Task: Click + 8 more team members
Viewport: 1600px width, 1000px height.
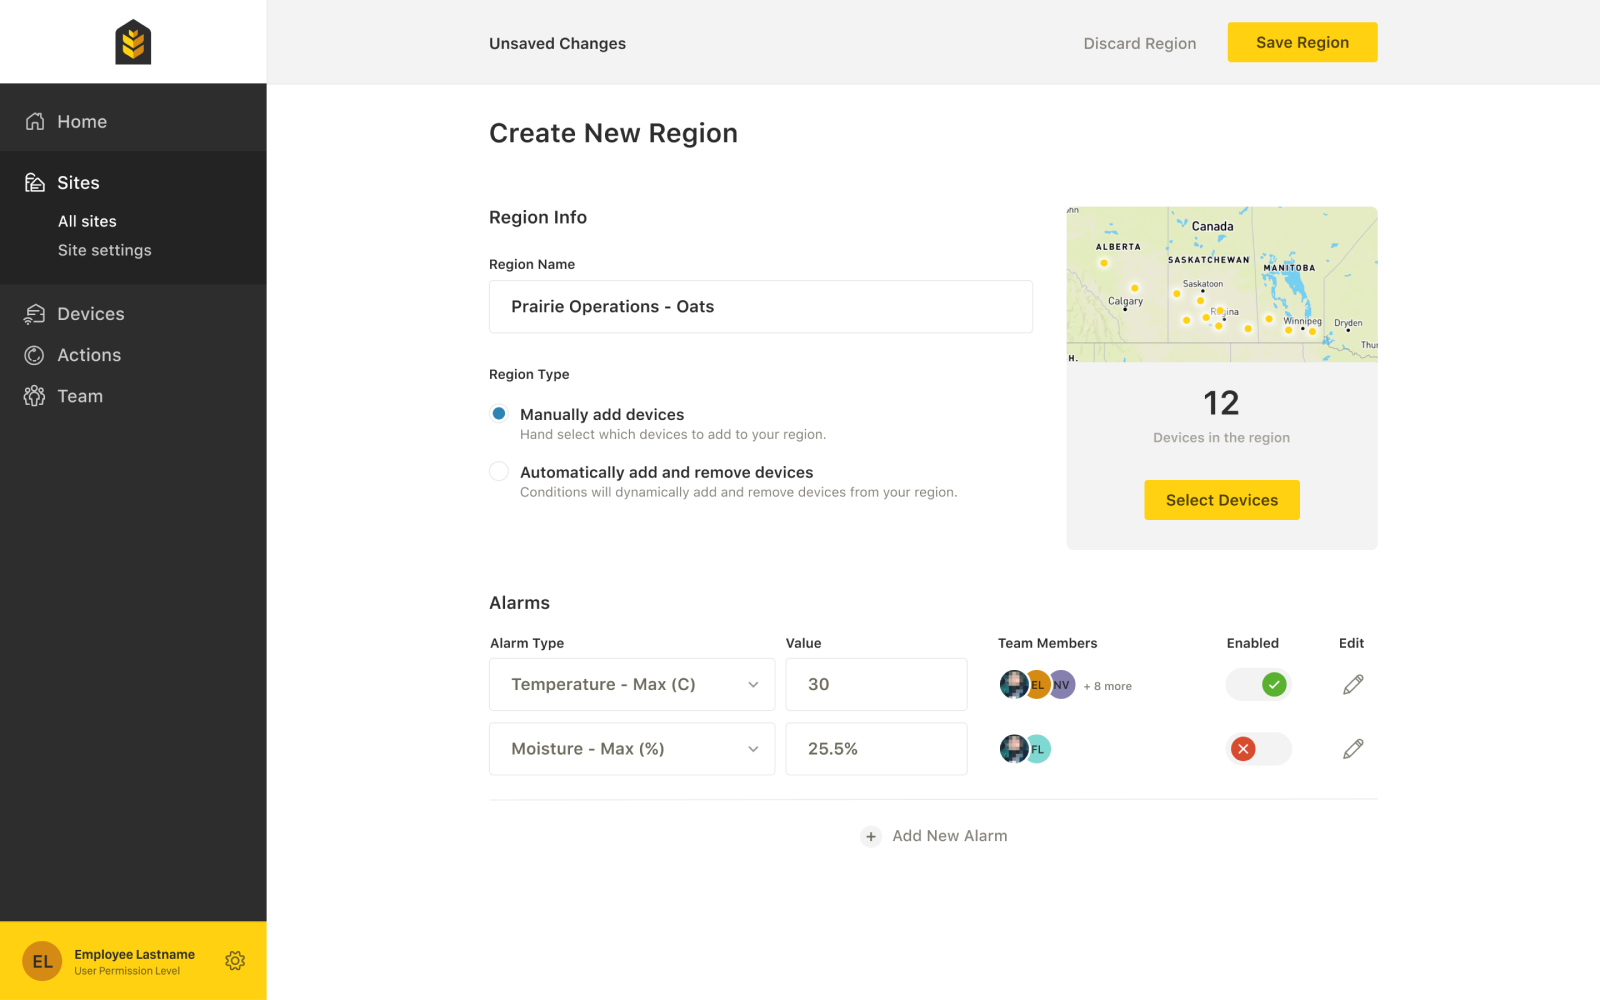Action: 1108,686
